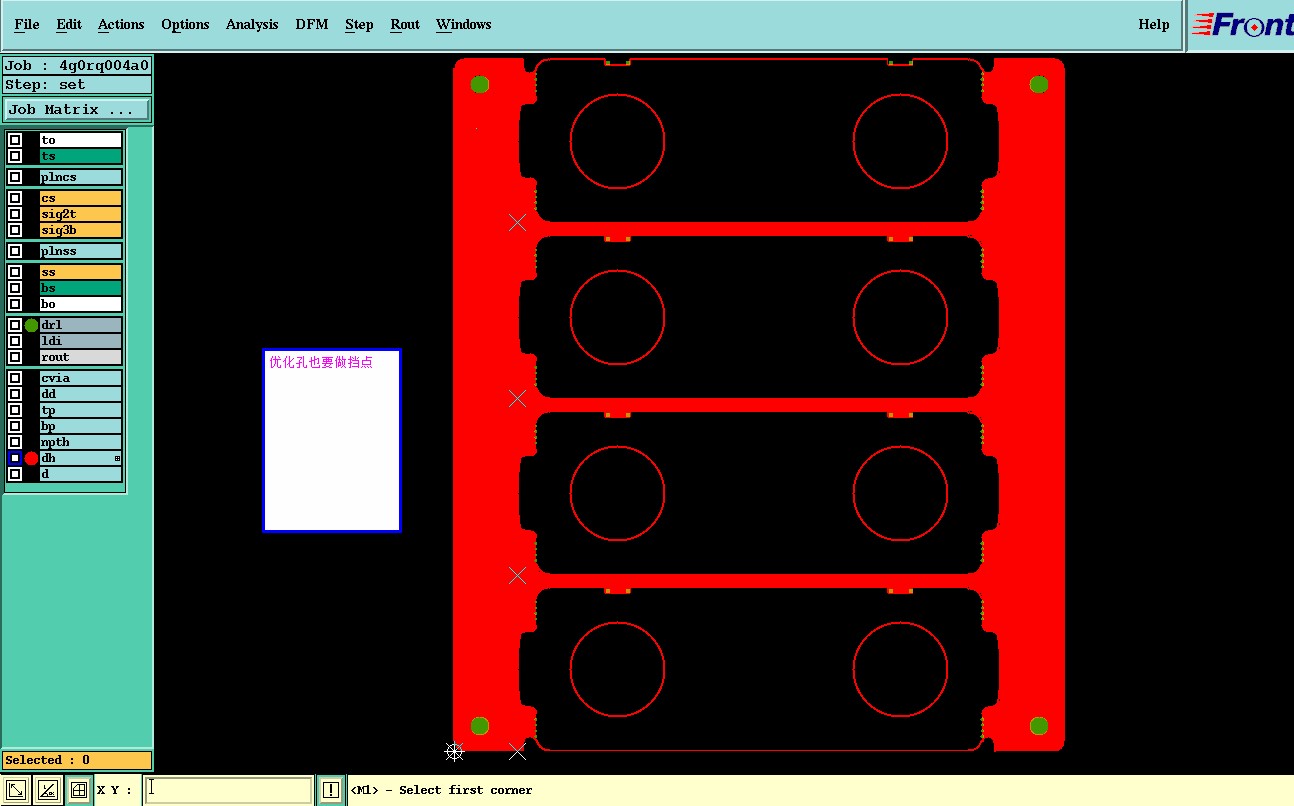The width and height of the screenshot is (1294, 806).
Task: Click the red color dot on the dh layer
Action: [31, 458]
